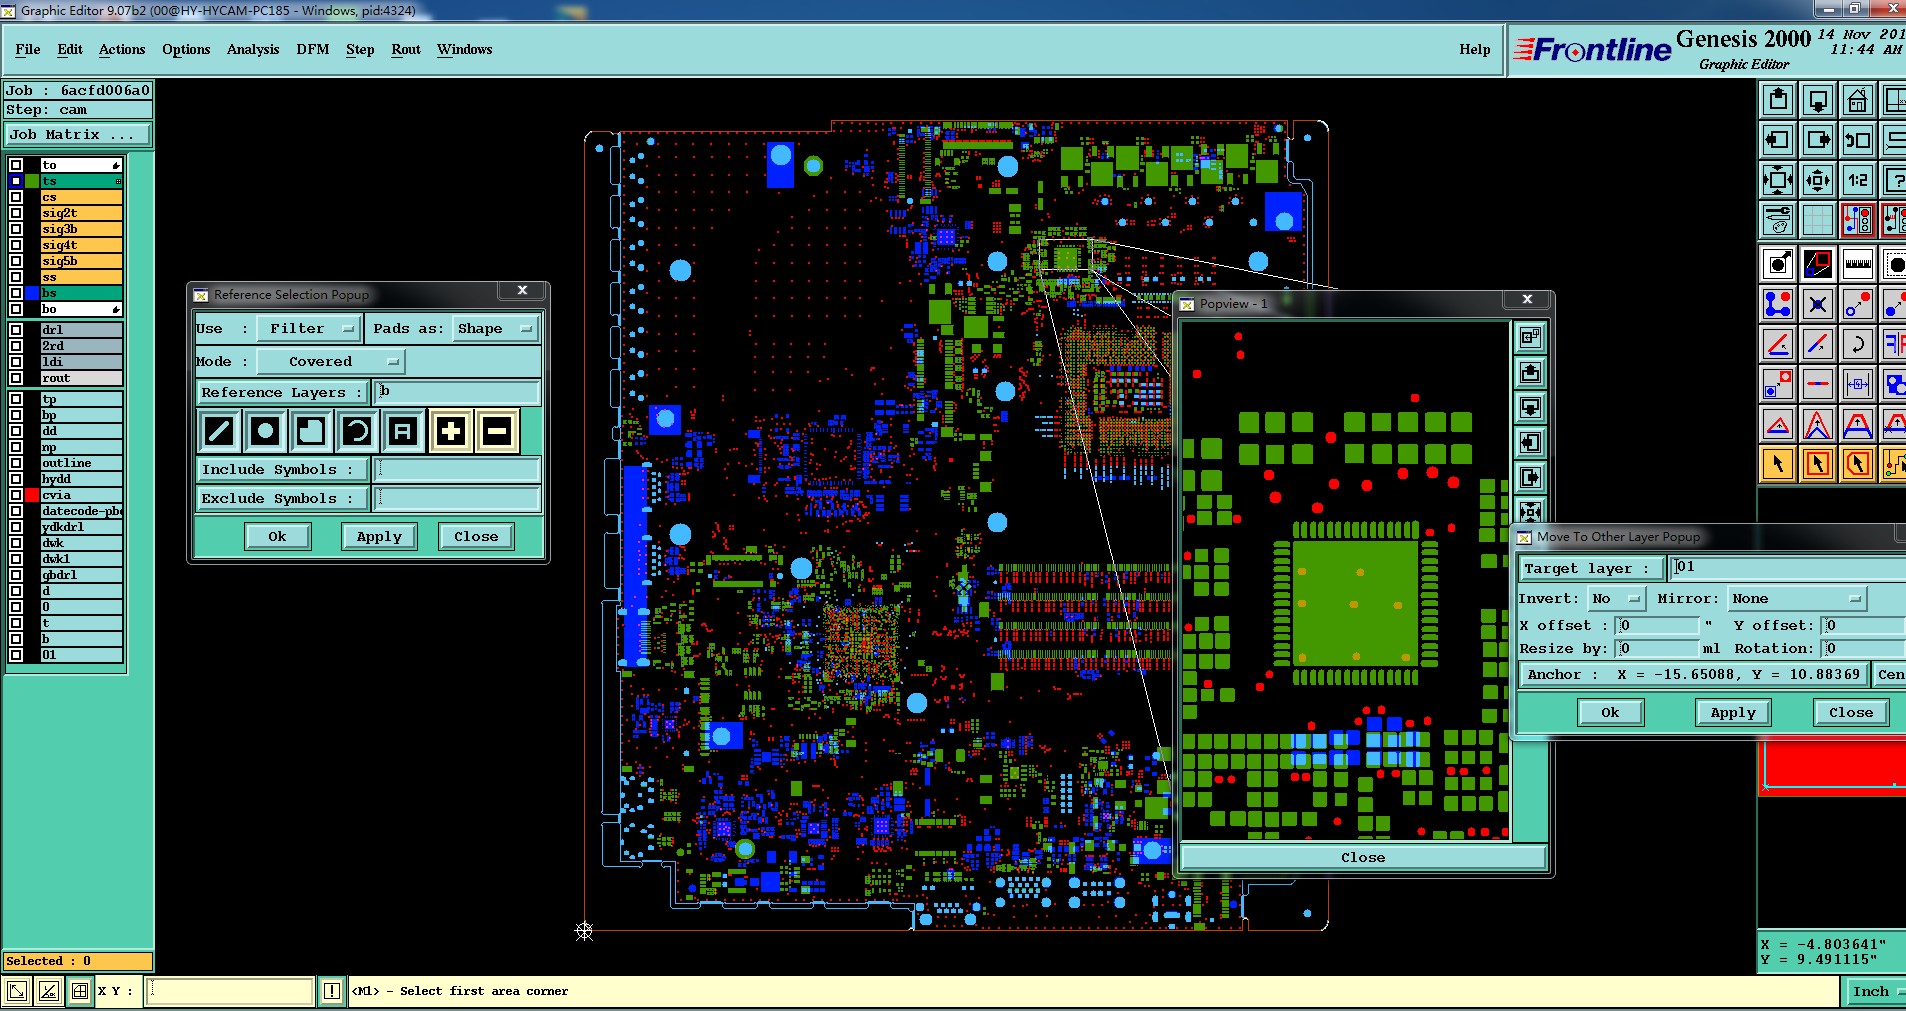This screenshot has height=1011, width=1906.
Task: Select the single-select arrow tool
Action: 1778,464
